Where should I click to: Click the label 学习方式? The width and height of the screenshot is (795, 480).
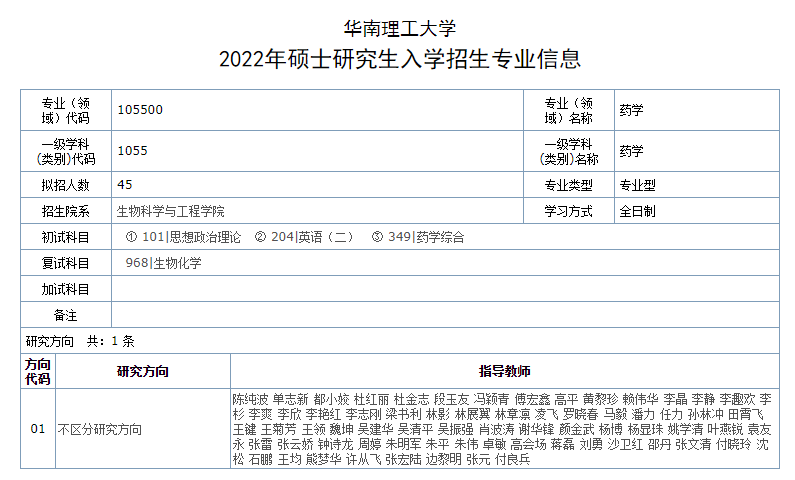pos(568,211)
